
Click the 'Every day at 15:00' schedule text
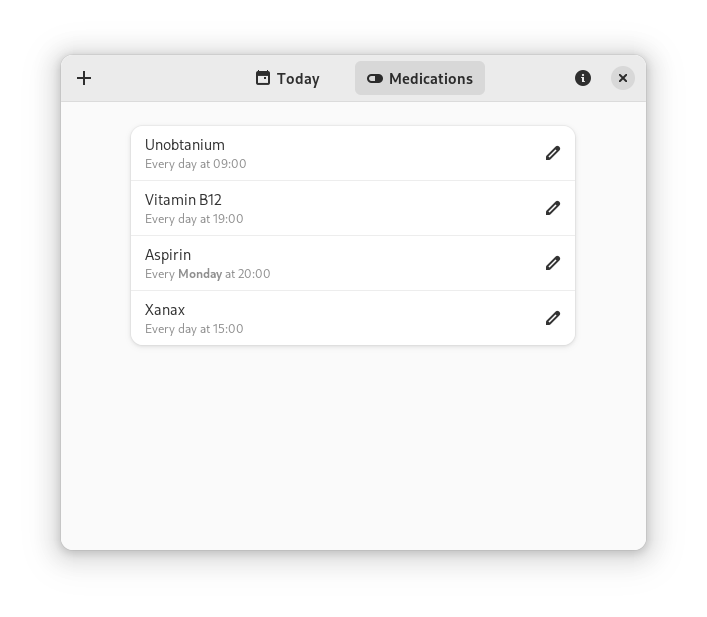[194, 329]
